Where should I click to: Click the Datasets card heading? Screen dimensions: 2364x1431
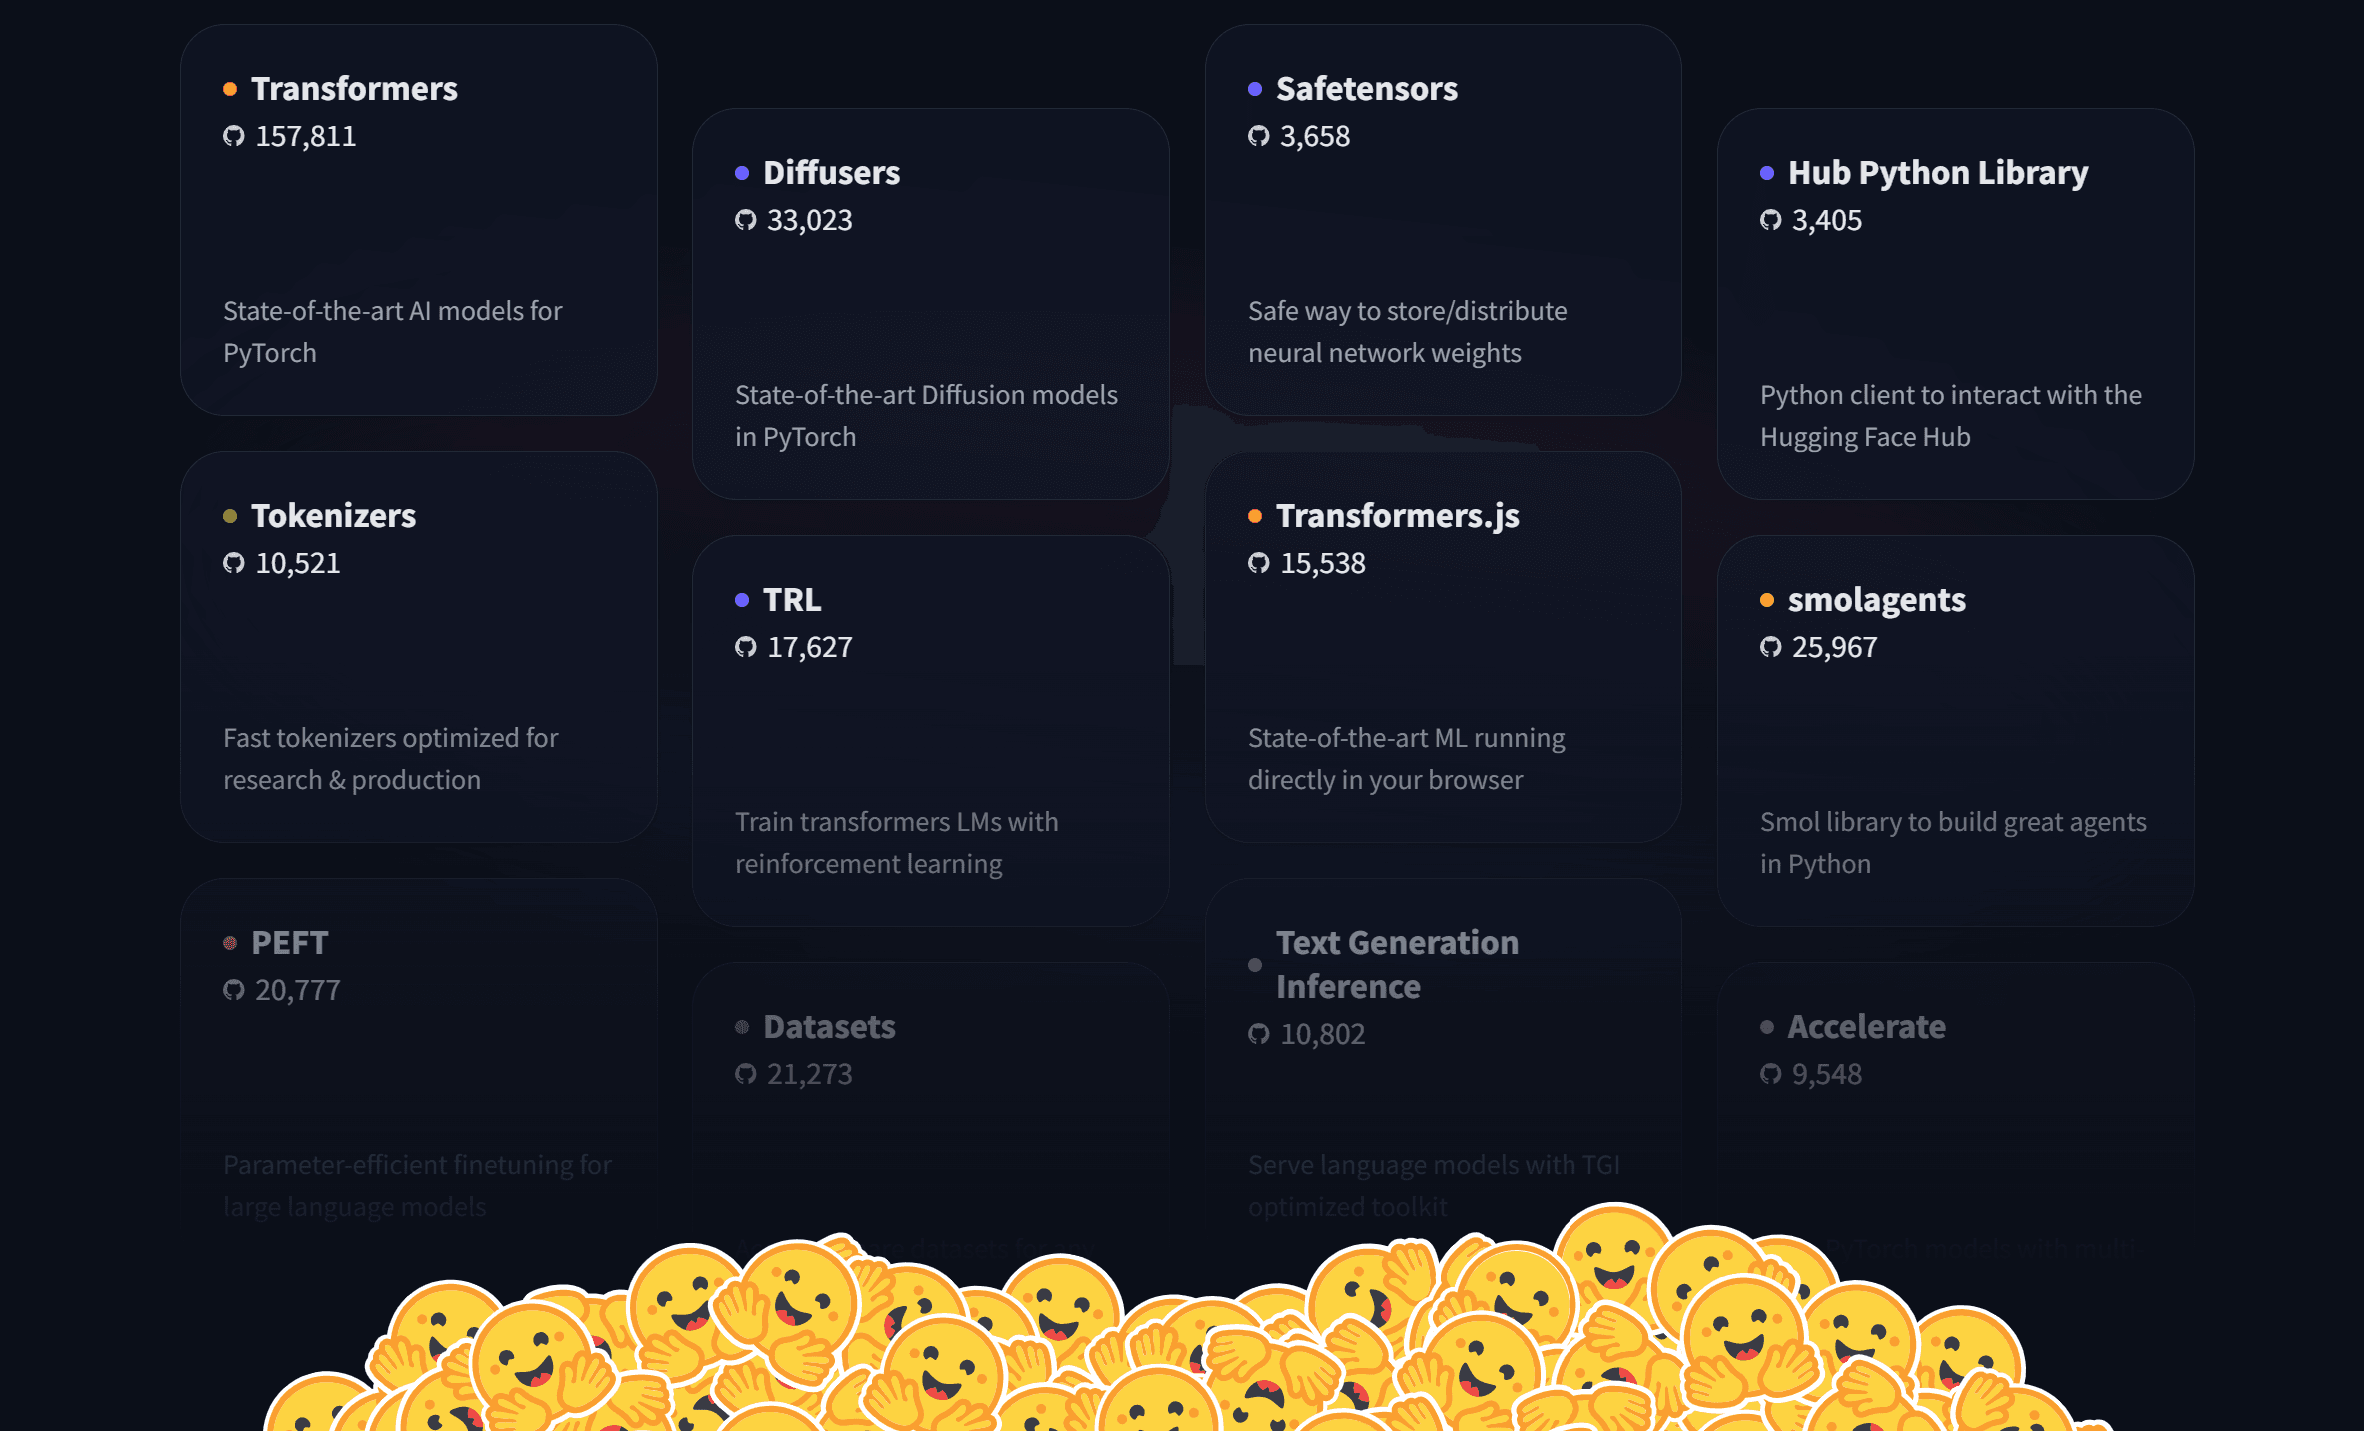tap(829, 1027)
